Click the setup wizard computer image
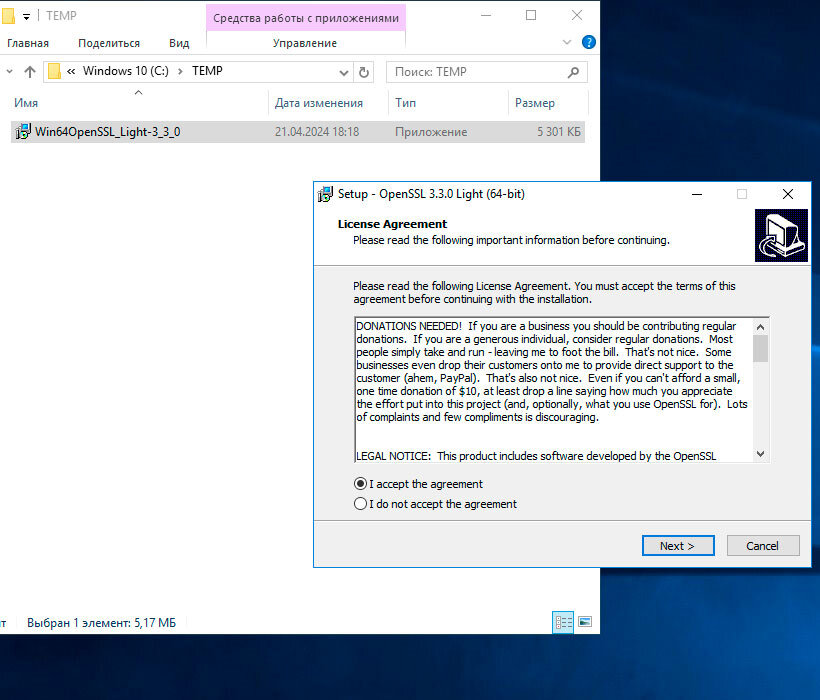Screen dimensions: 820x700 click(781, 235)
